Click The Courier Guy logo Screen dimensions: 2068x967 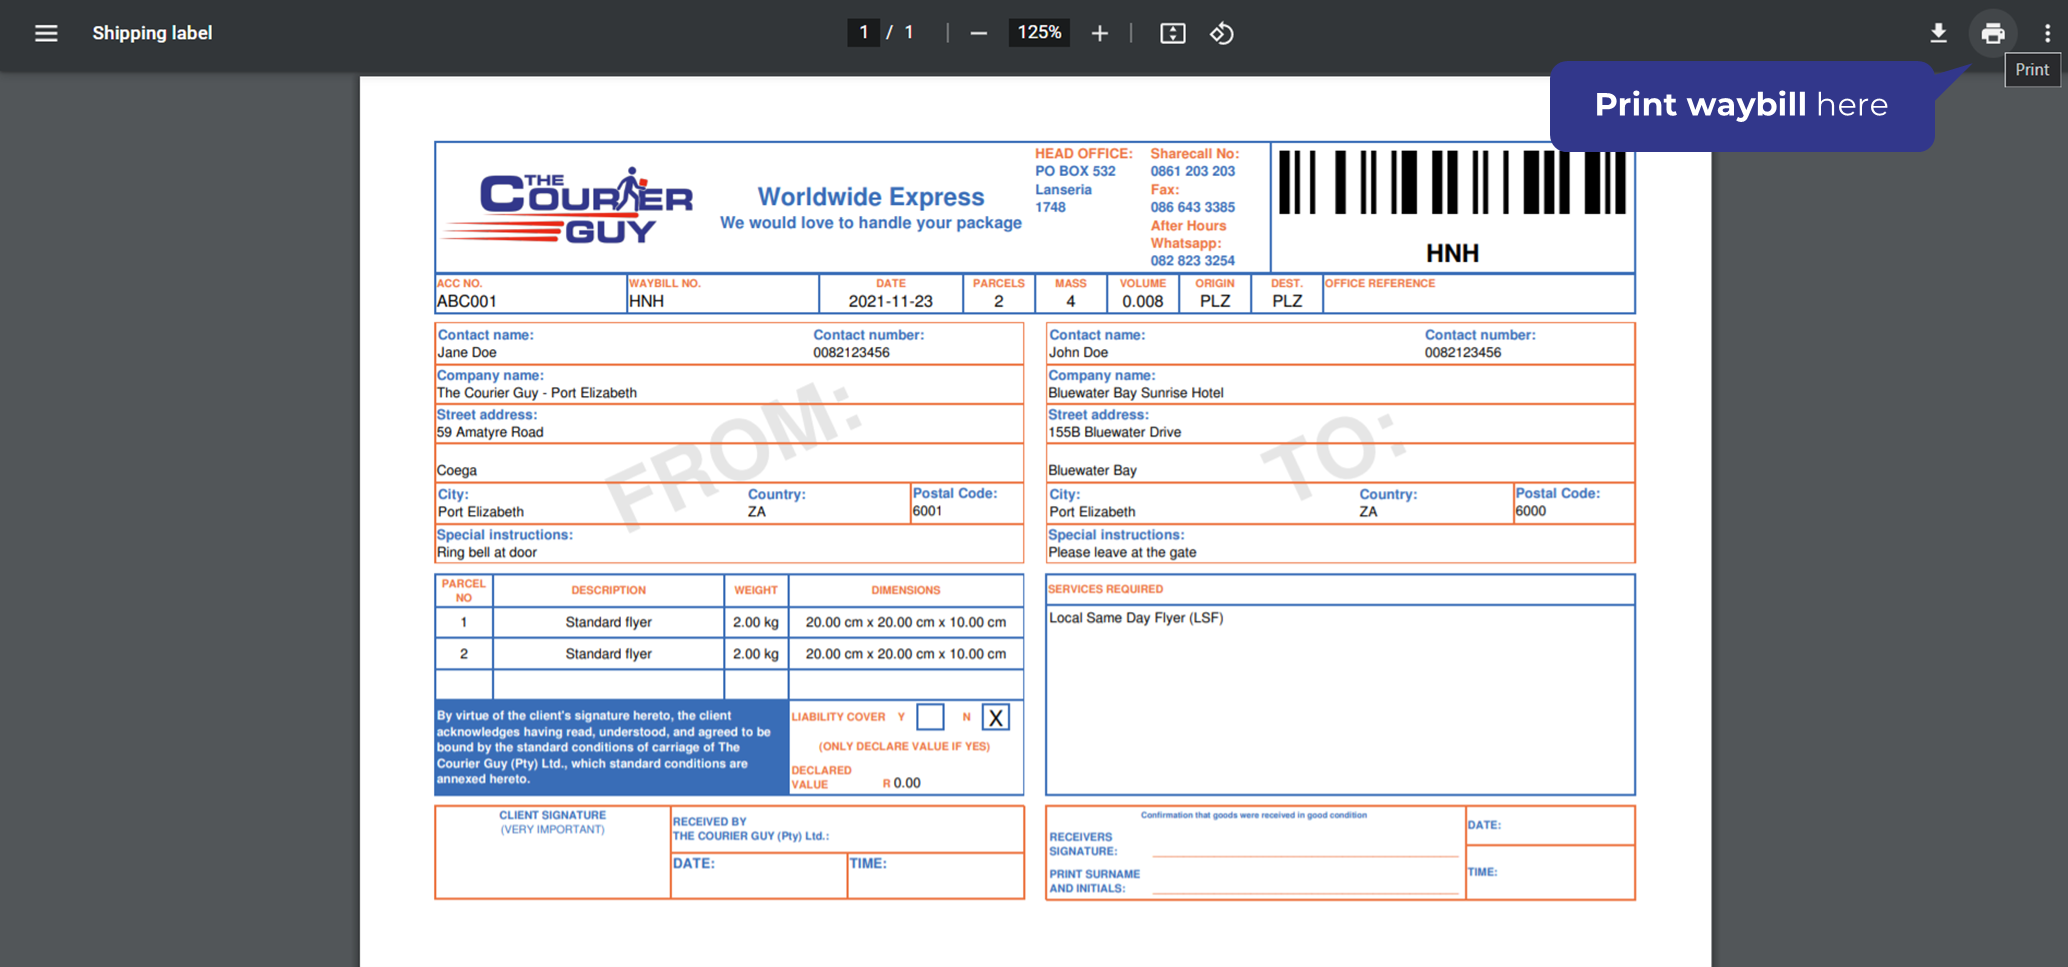point(568,206)
